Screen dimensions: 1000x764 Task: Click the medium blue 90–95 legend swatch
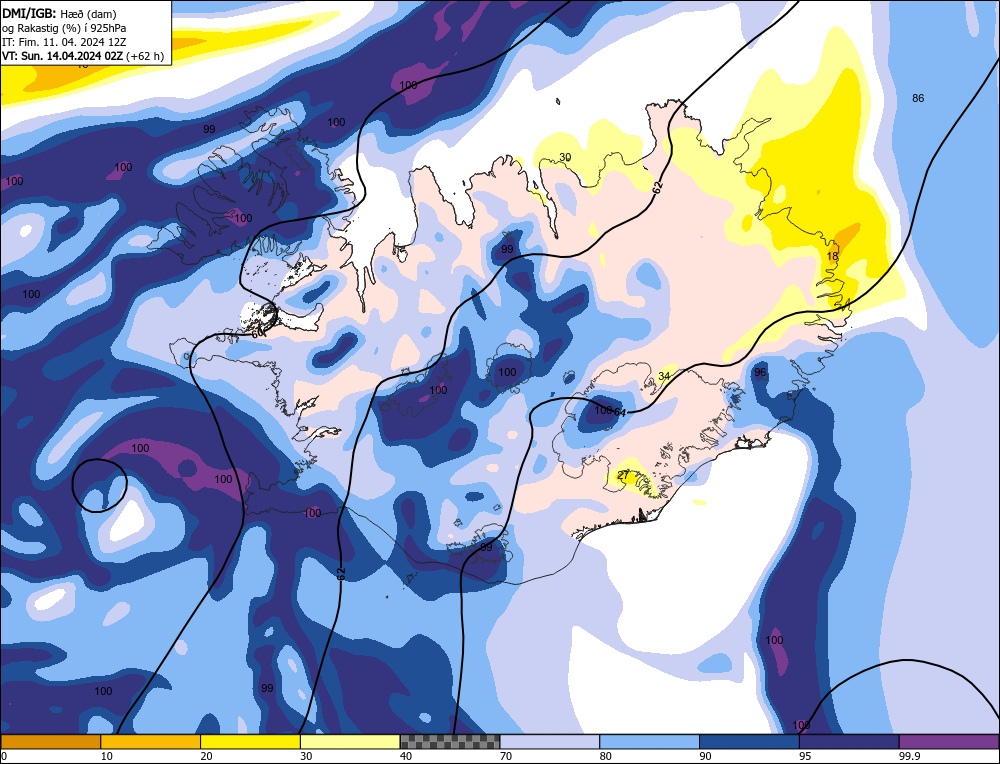[749, 741]
